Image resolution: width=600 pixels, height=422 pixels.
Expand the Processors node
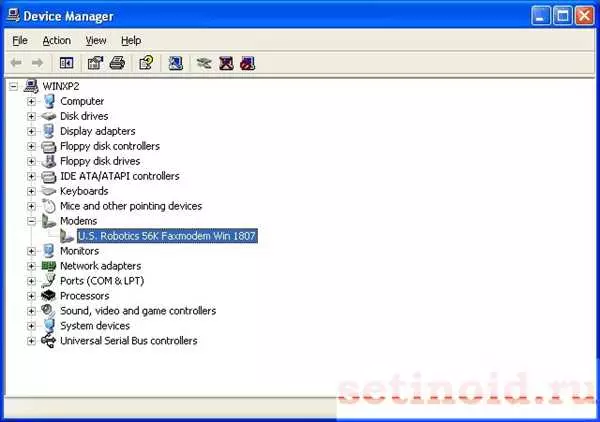(31, 296)
